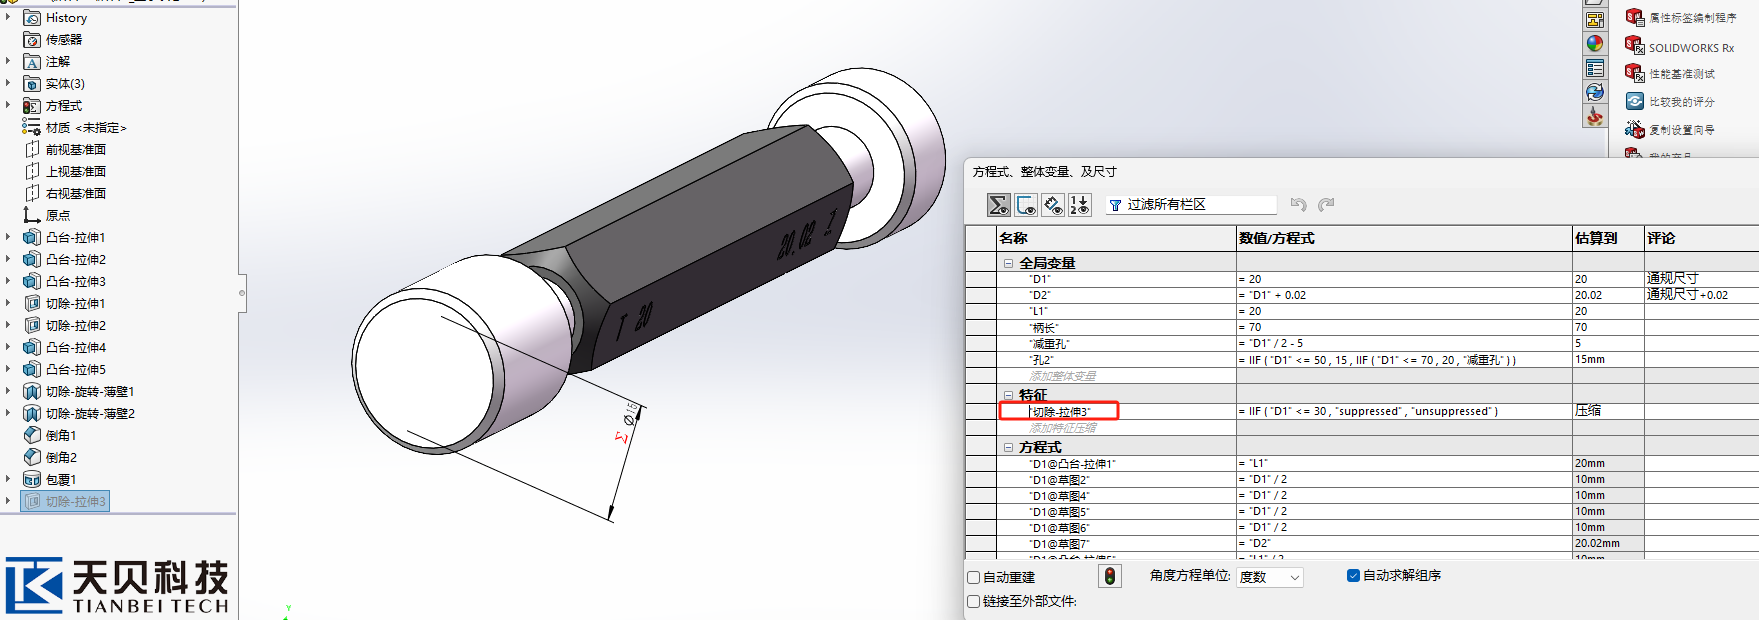Screen dimensions: 1759x620
Task: Switch to Ordered View icon
Action: (1080, 205)
